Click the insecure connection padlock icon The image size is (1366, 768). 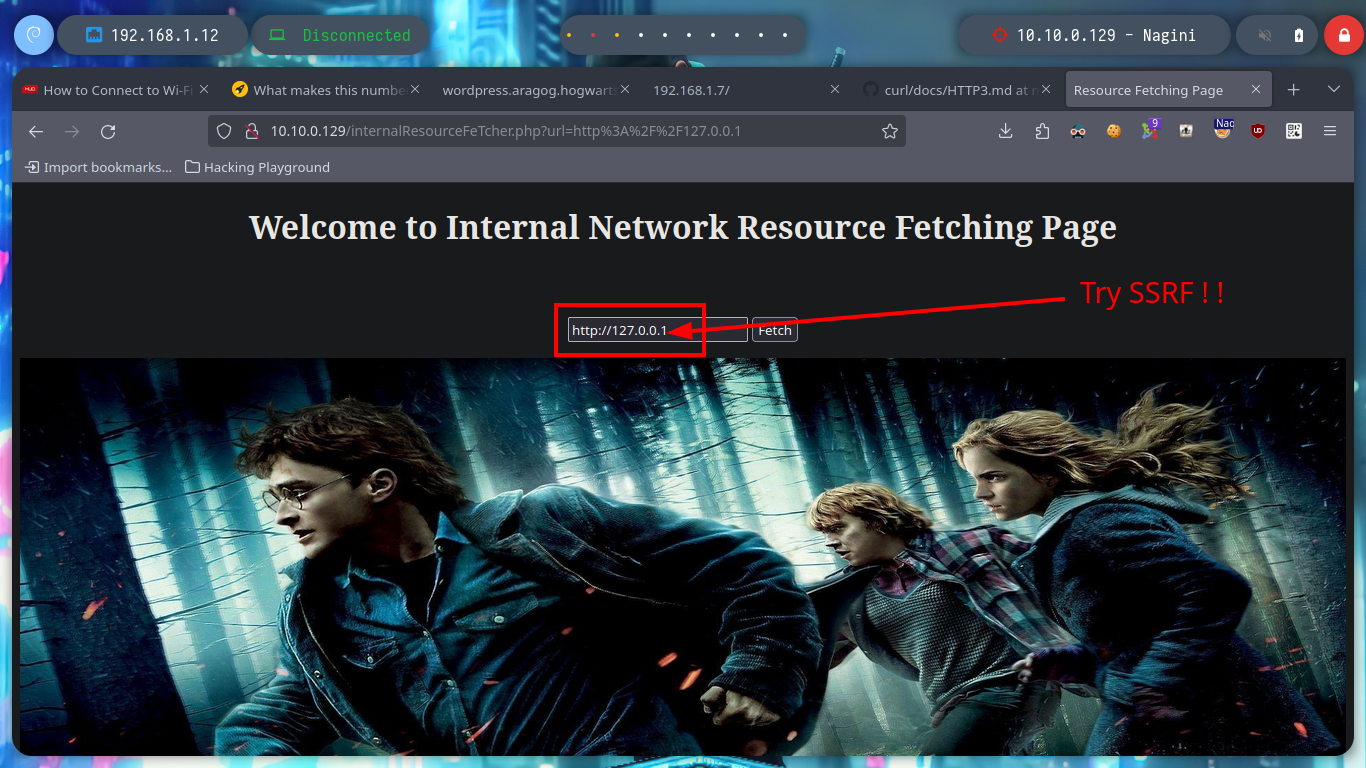252,131
